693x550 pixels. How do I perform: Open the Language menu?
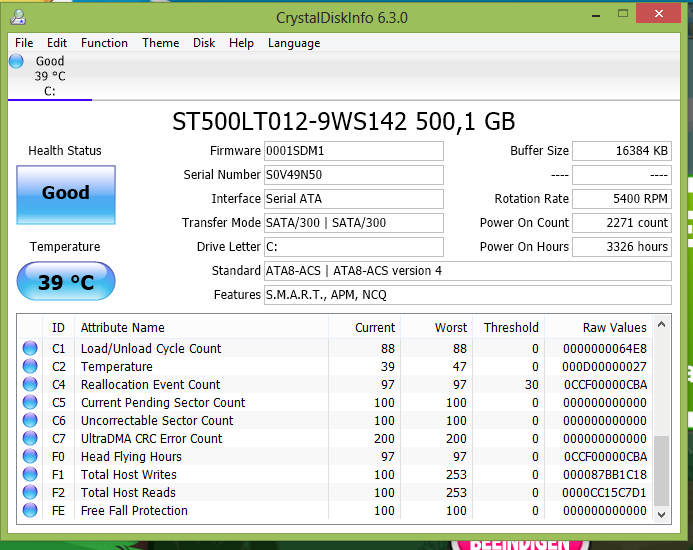tap(294, 43)
